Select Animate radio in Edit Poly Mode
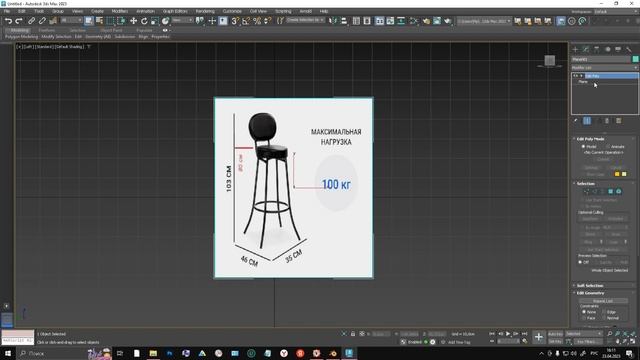This screenshot has width=640, height=360. (x=608, y=146)
